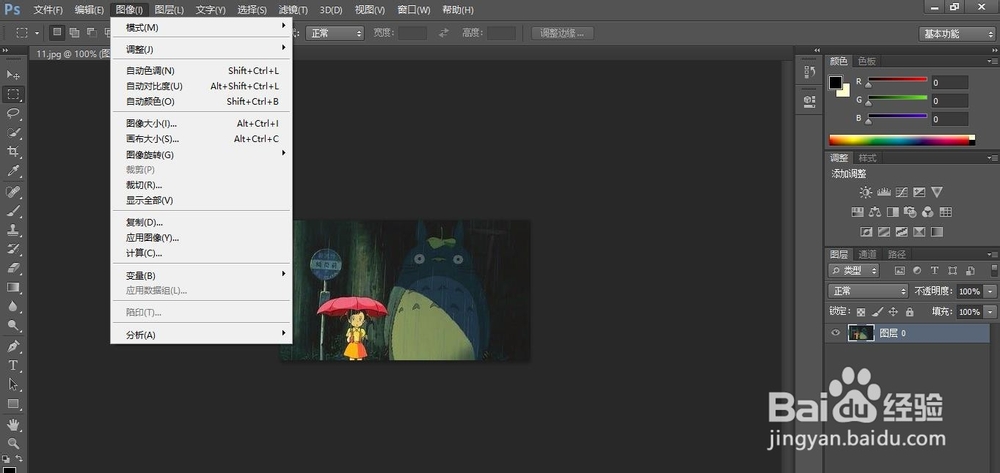Click the R value input field
The height and width of the screenshot is (473, 1000).
tap(950, 82)
